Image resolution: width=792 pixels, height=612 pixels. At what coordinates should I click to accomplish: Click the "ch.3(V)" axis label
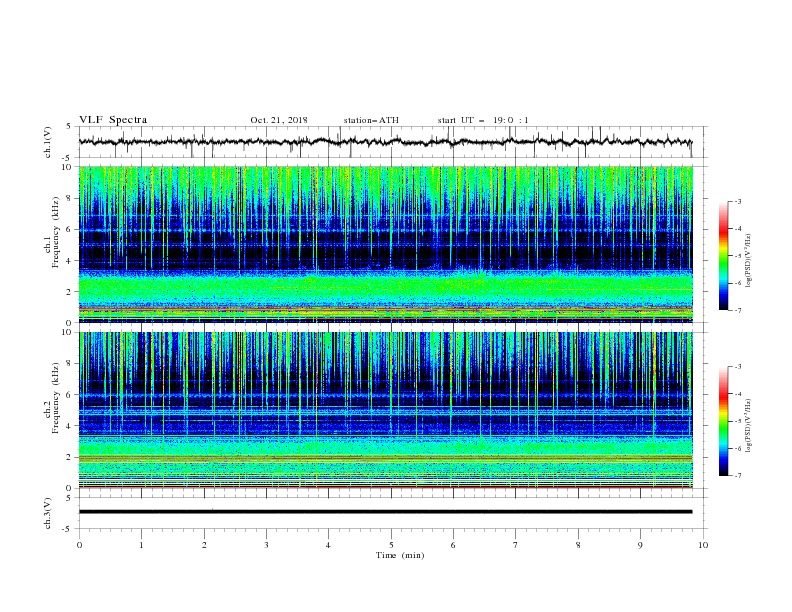click(x=48, y=513)
